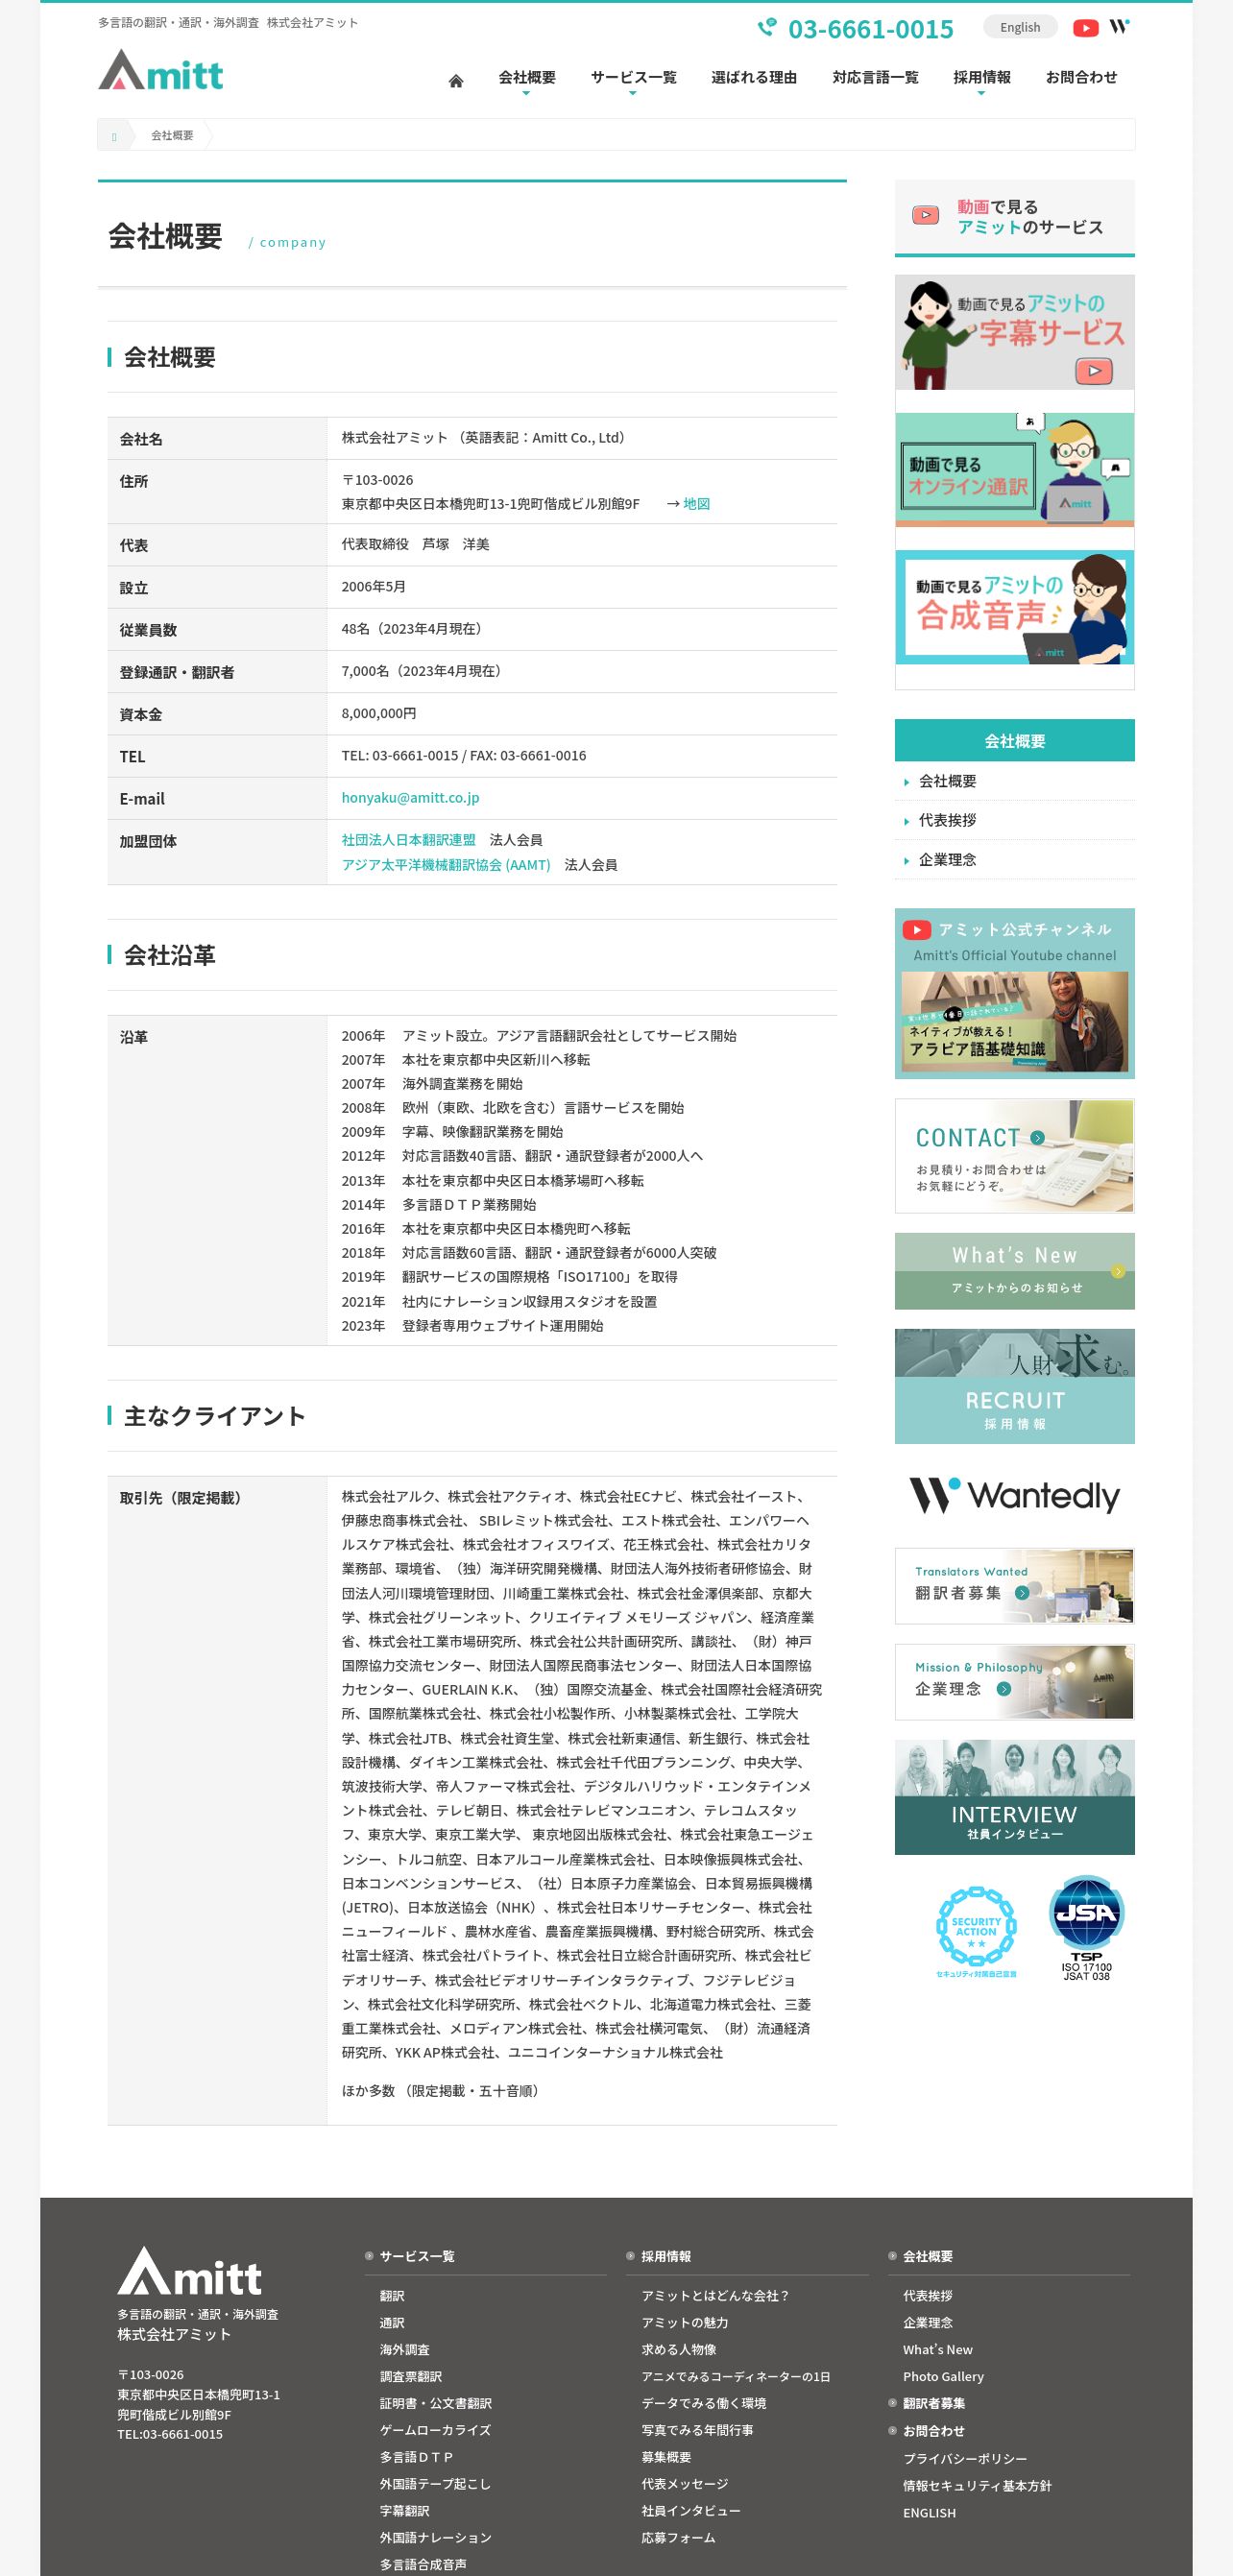Open the INTERVIEW 社員インタビュー banner
The height and width of the screenshot is (2576, 1233).
1014,1797
